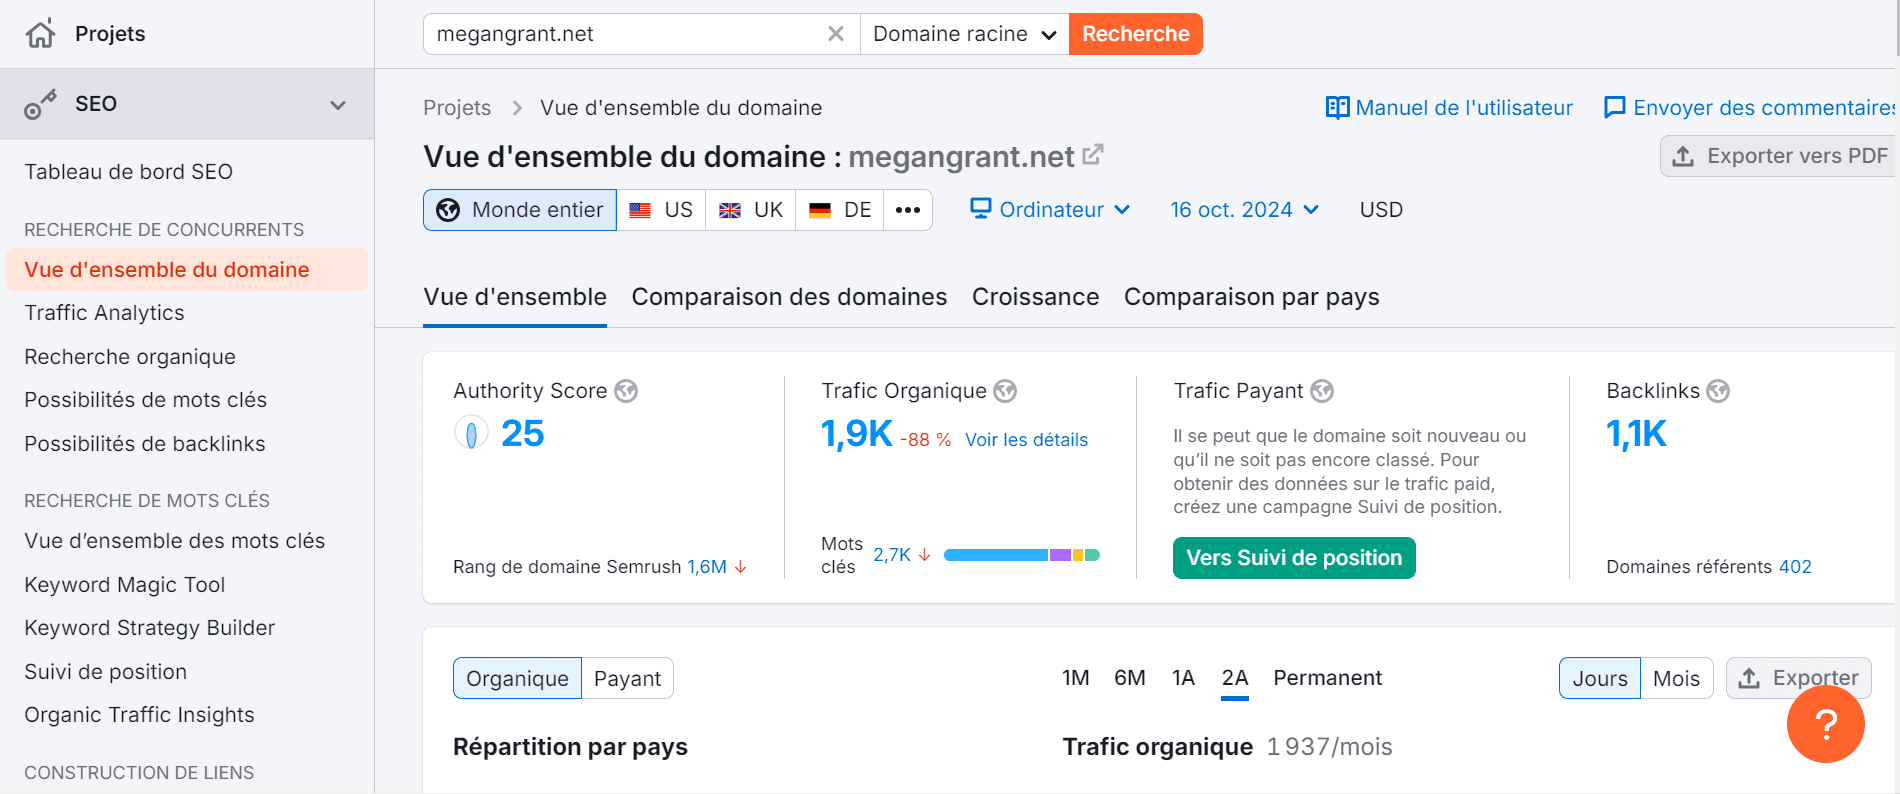Open Tableau de bord SEO in sidebar
The width and height of the screenshot is (1900, 794).
pyautogui.click(x=129, y=172)
